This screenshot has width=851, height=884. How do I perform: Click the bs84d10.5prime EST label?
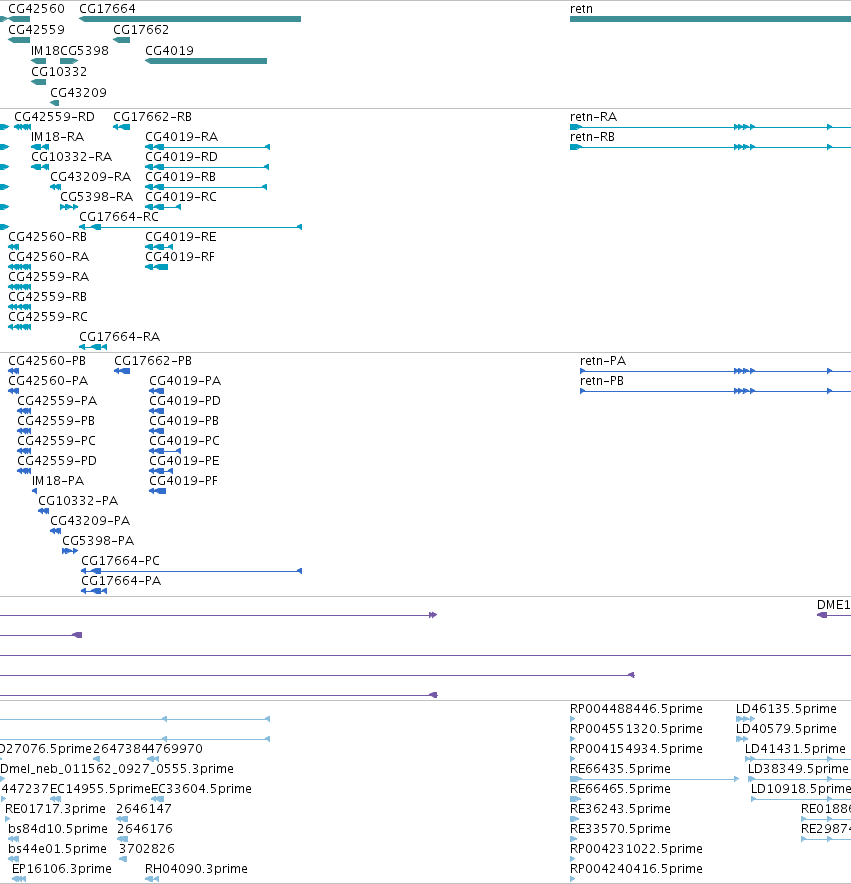[x=58, y=829]
